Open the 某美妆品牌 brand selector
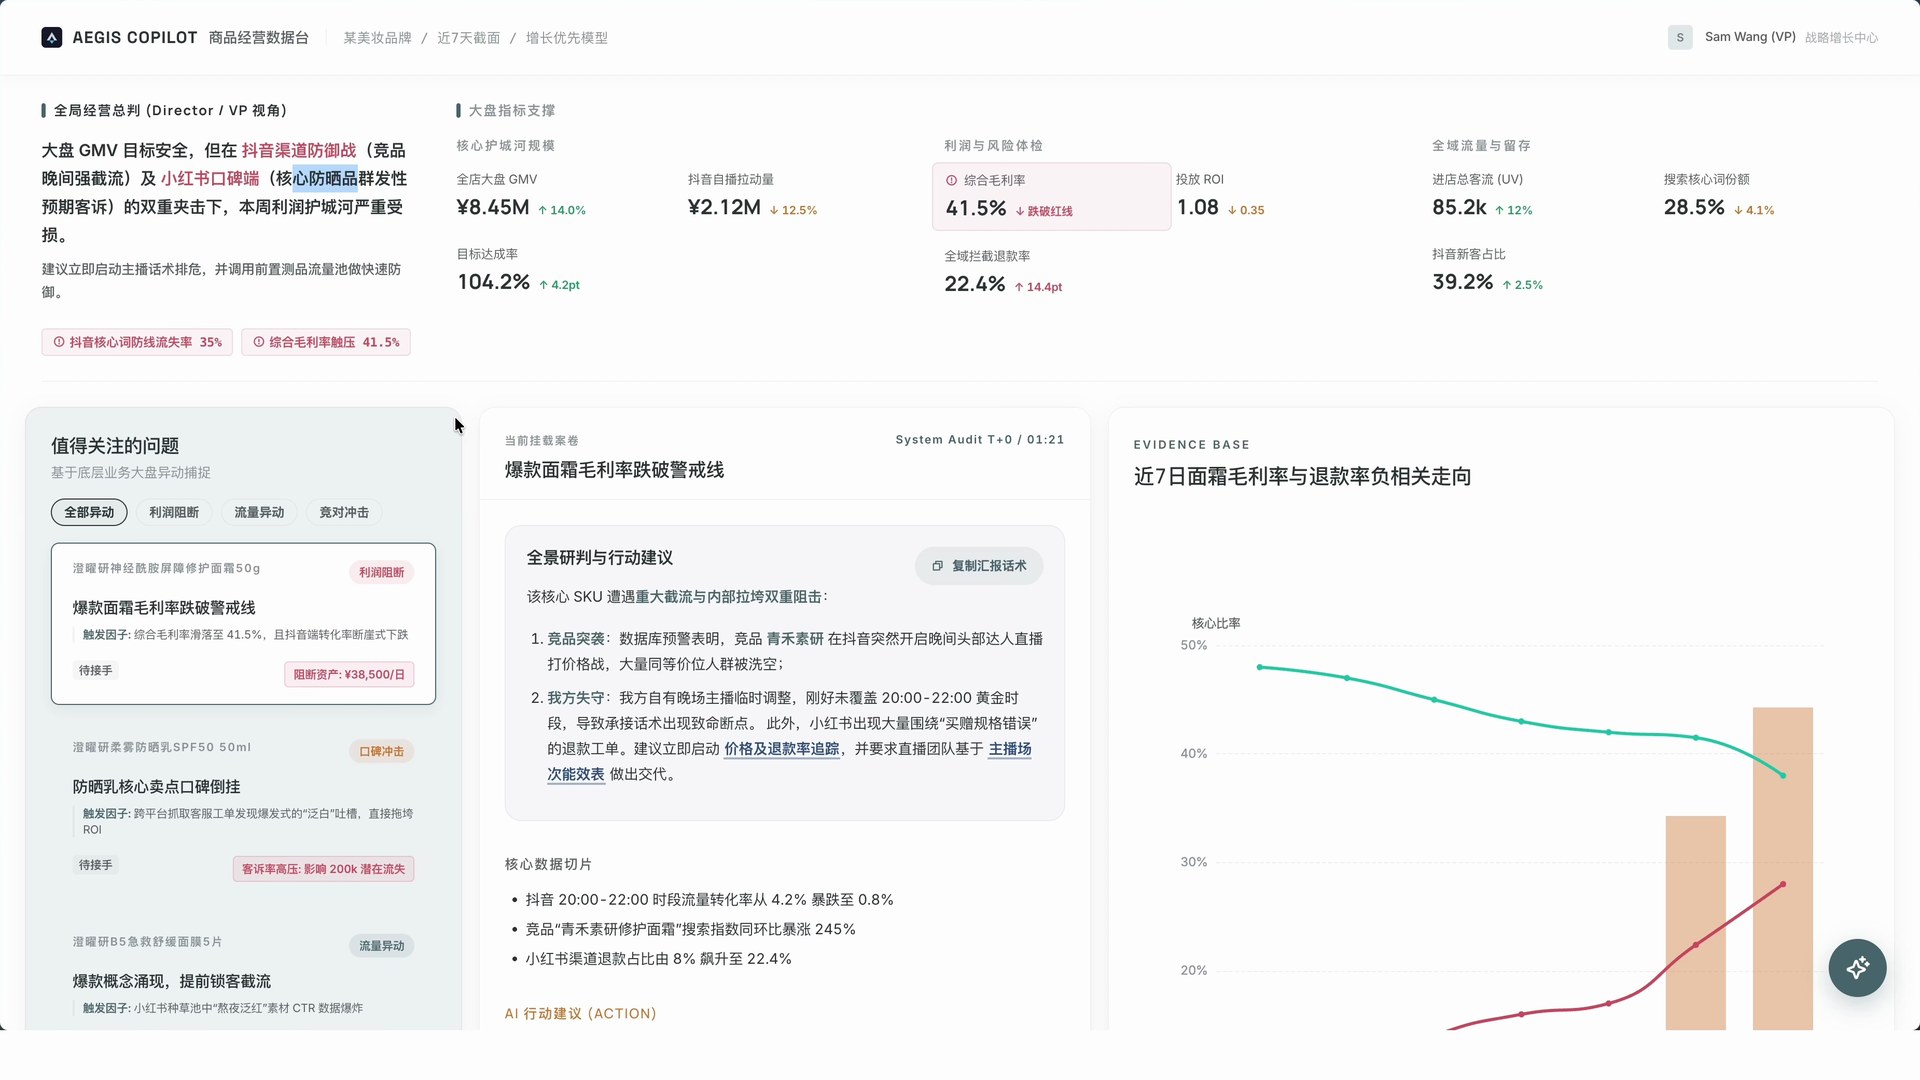The image size is (1920, 1080). (377, 37)
